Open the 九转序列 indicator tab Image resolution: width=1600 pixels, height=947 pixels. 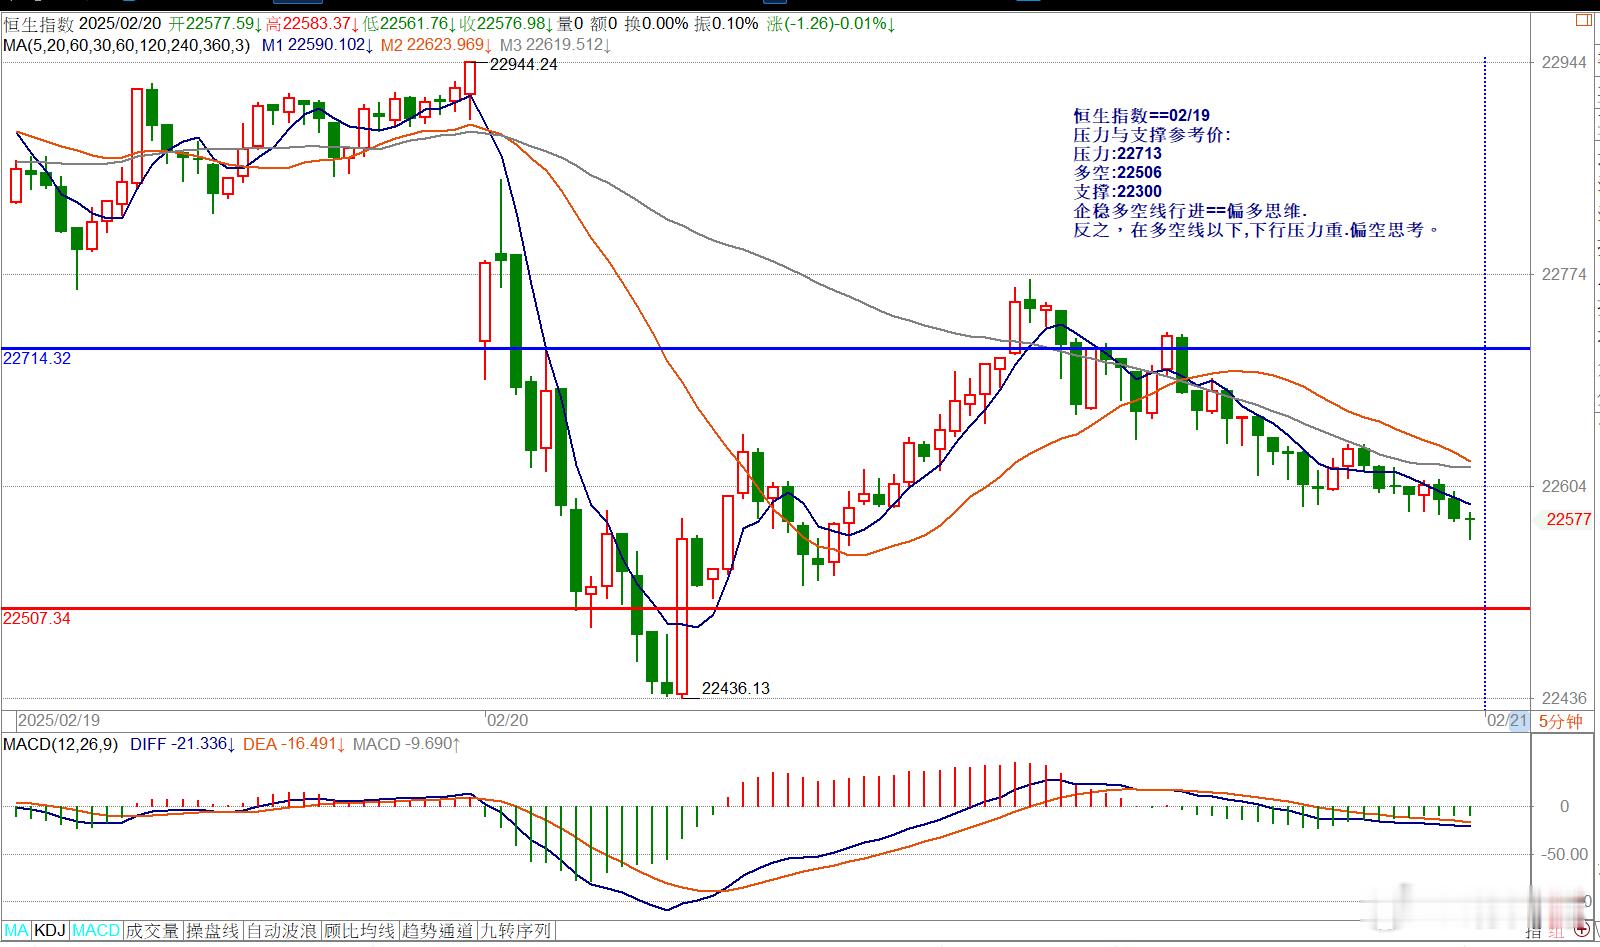pos(516,931)
